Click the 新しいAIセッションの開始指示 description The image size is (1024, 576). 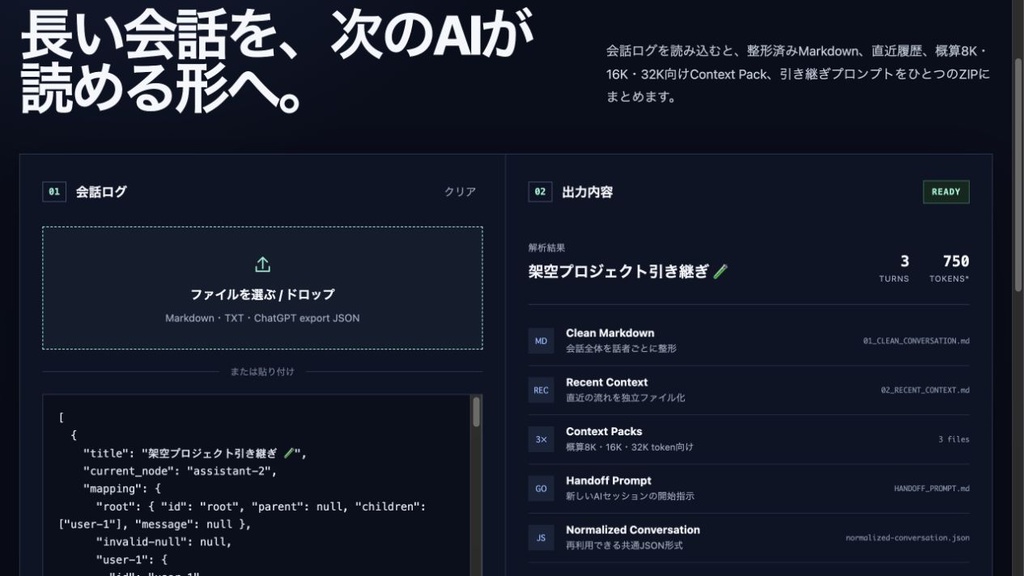630,496
